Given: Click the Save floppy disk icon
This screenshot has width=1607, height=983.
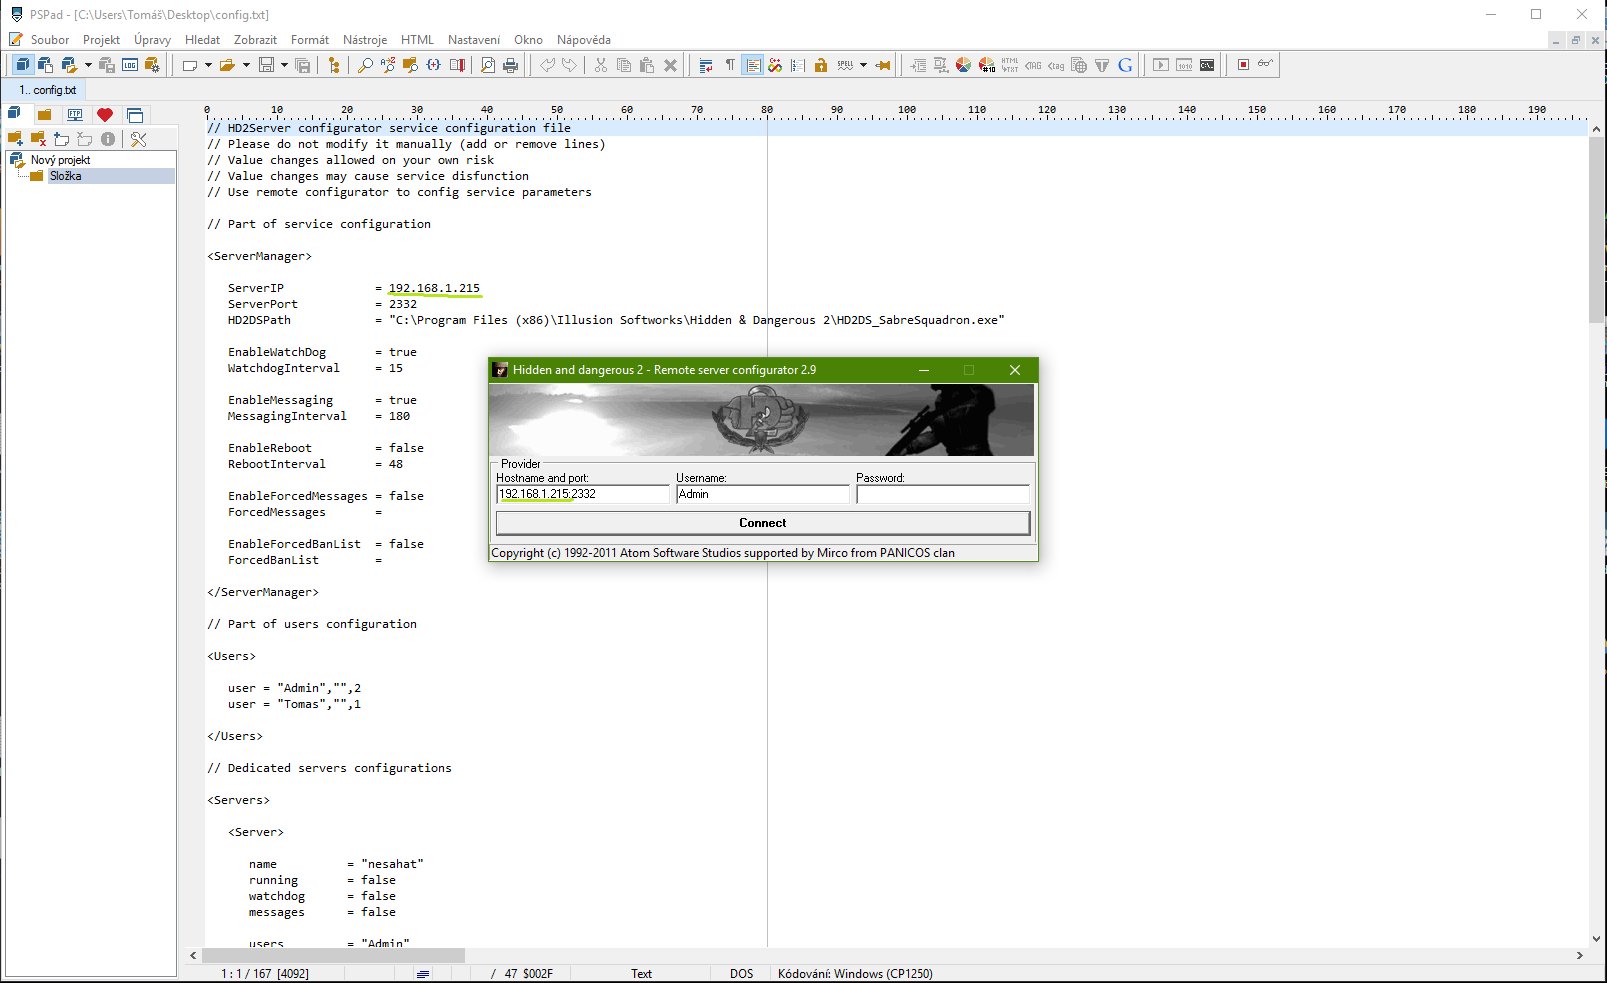Looking at the screenshot, I should [x=266, y=65].
